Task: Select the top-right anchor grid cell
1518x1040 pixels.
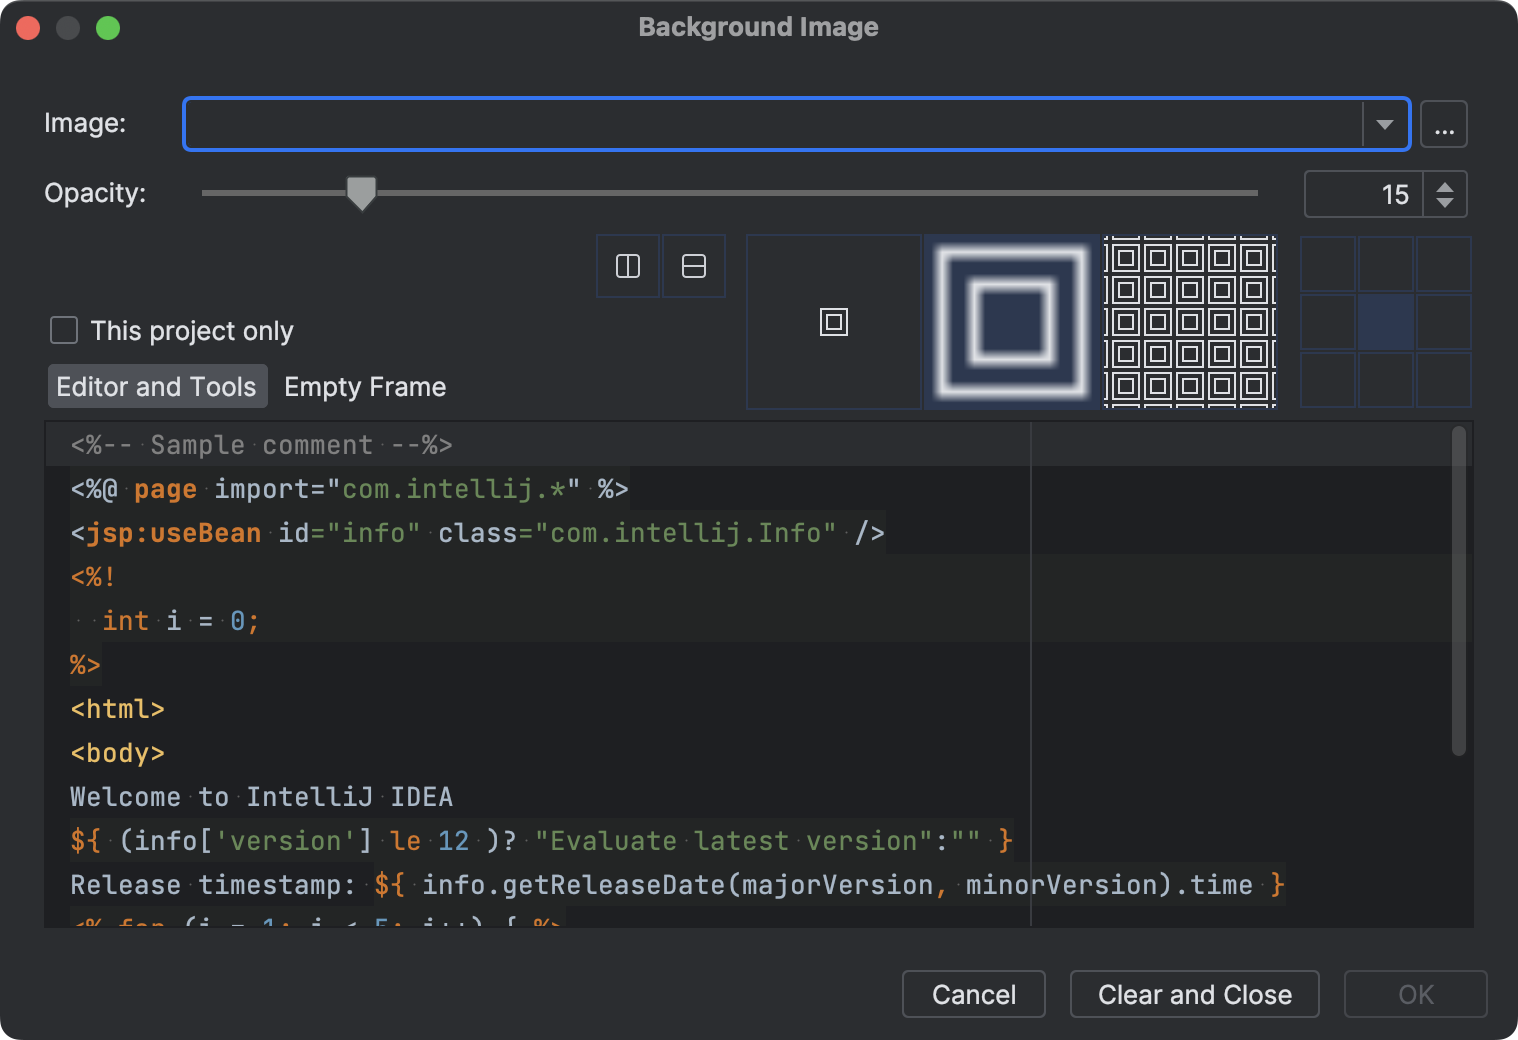Action: point(1443,265)
